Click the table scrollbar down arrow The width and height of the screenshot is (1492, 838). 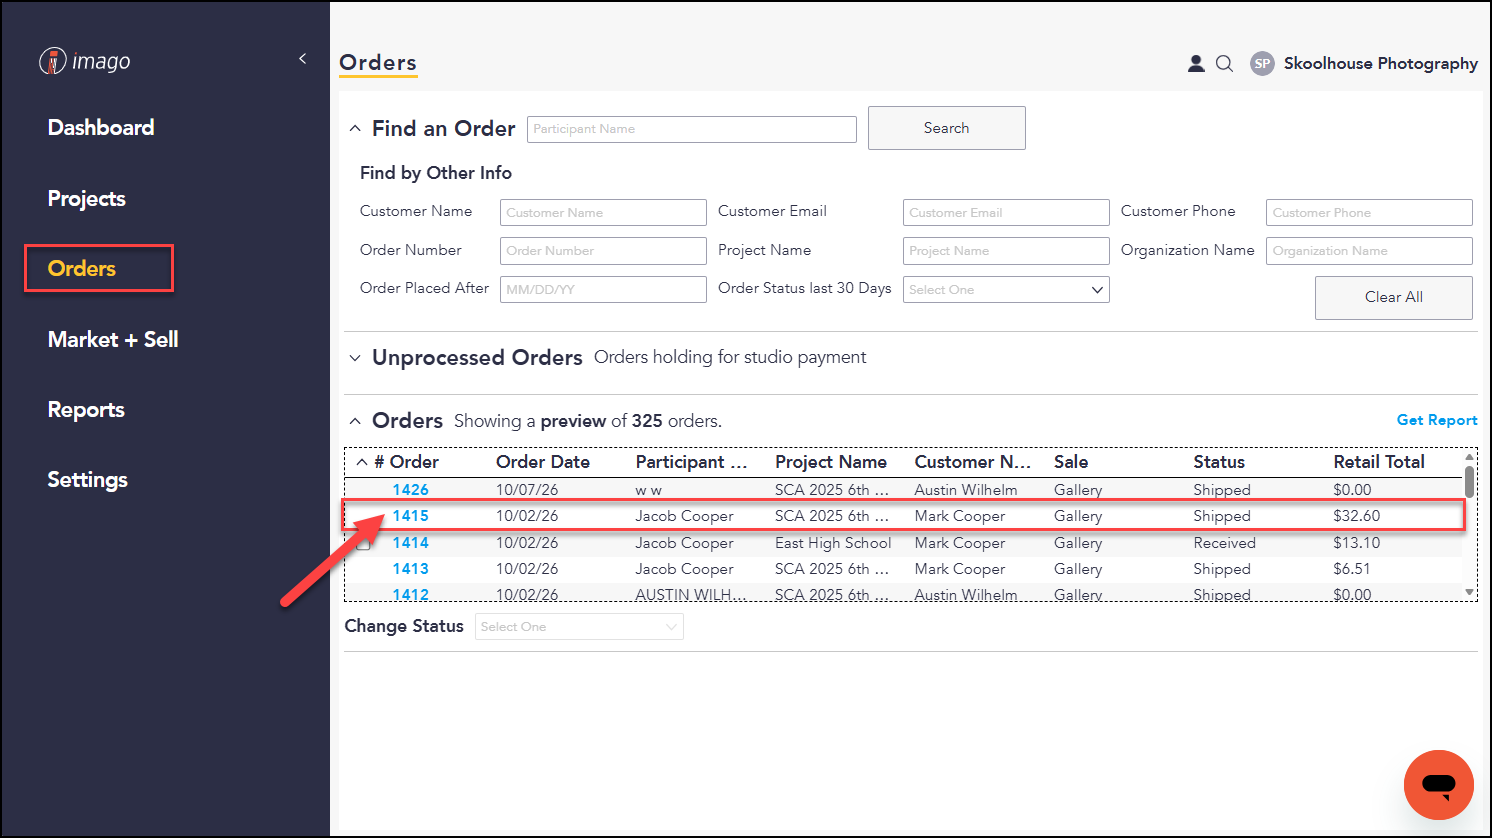coord(1469,592)
